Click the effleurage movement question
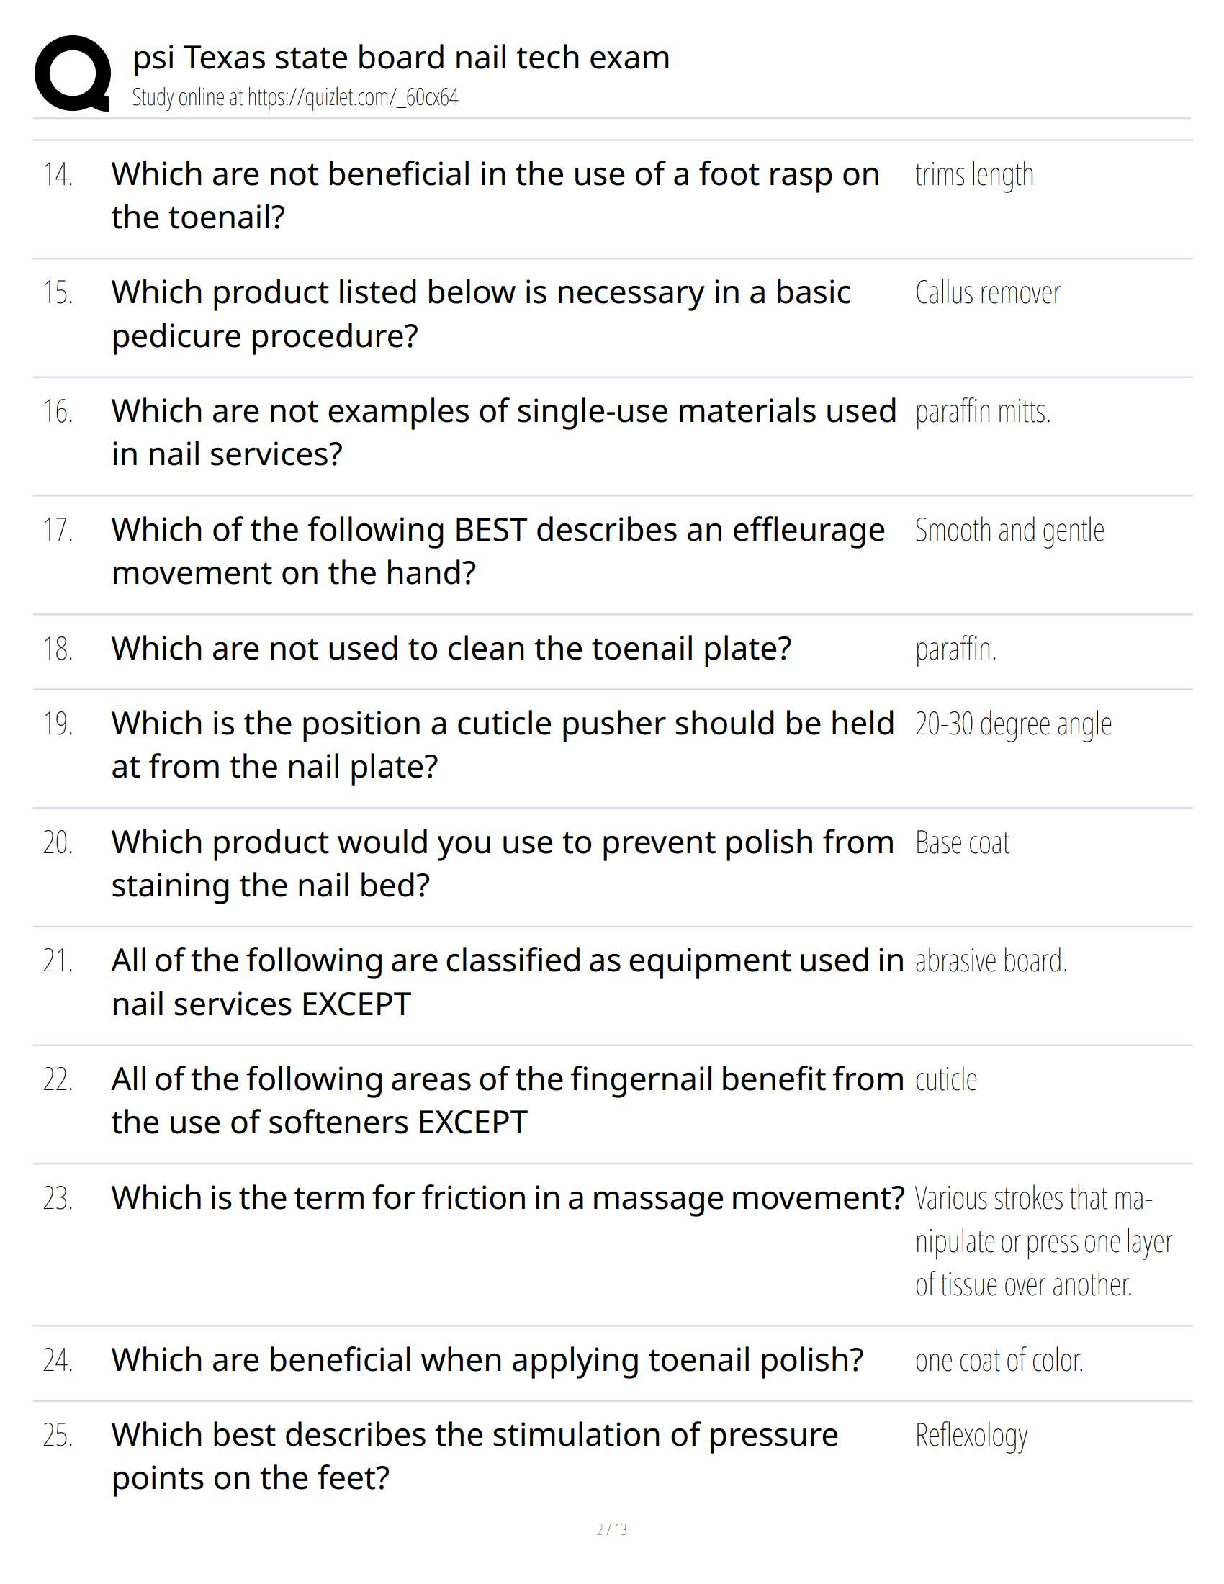1224x1584 pixels. [498, 551]
